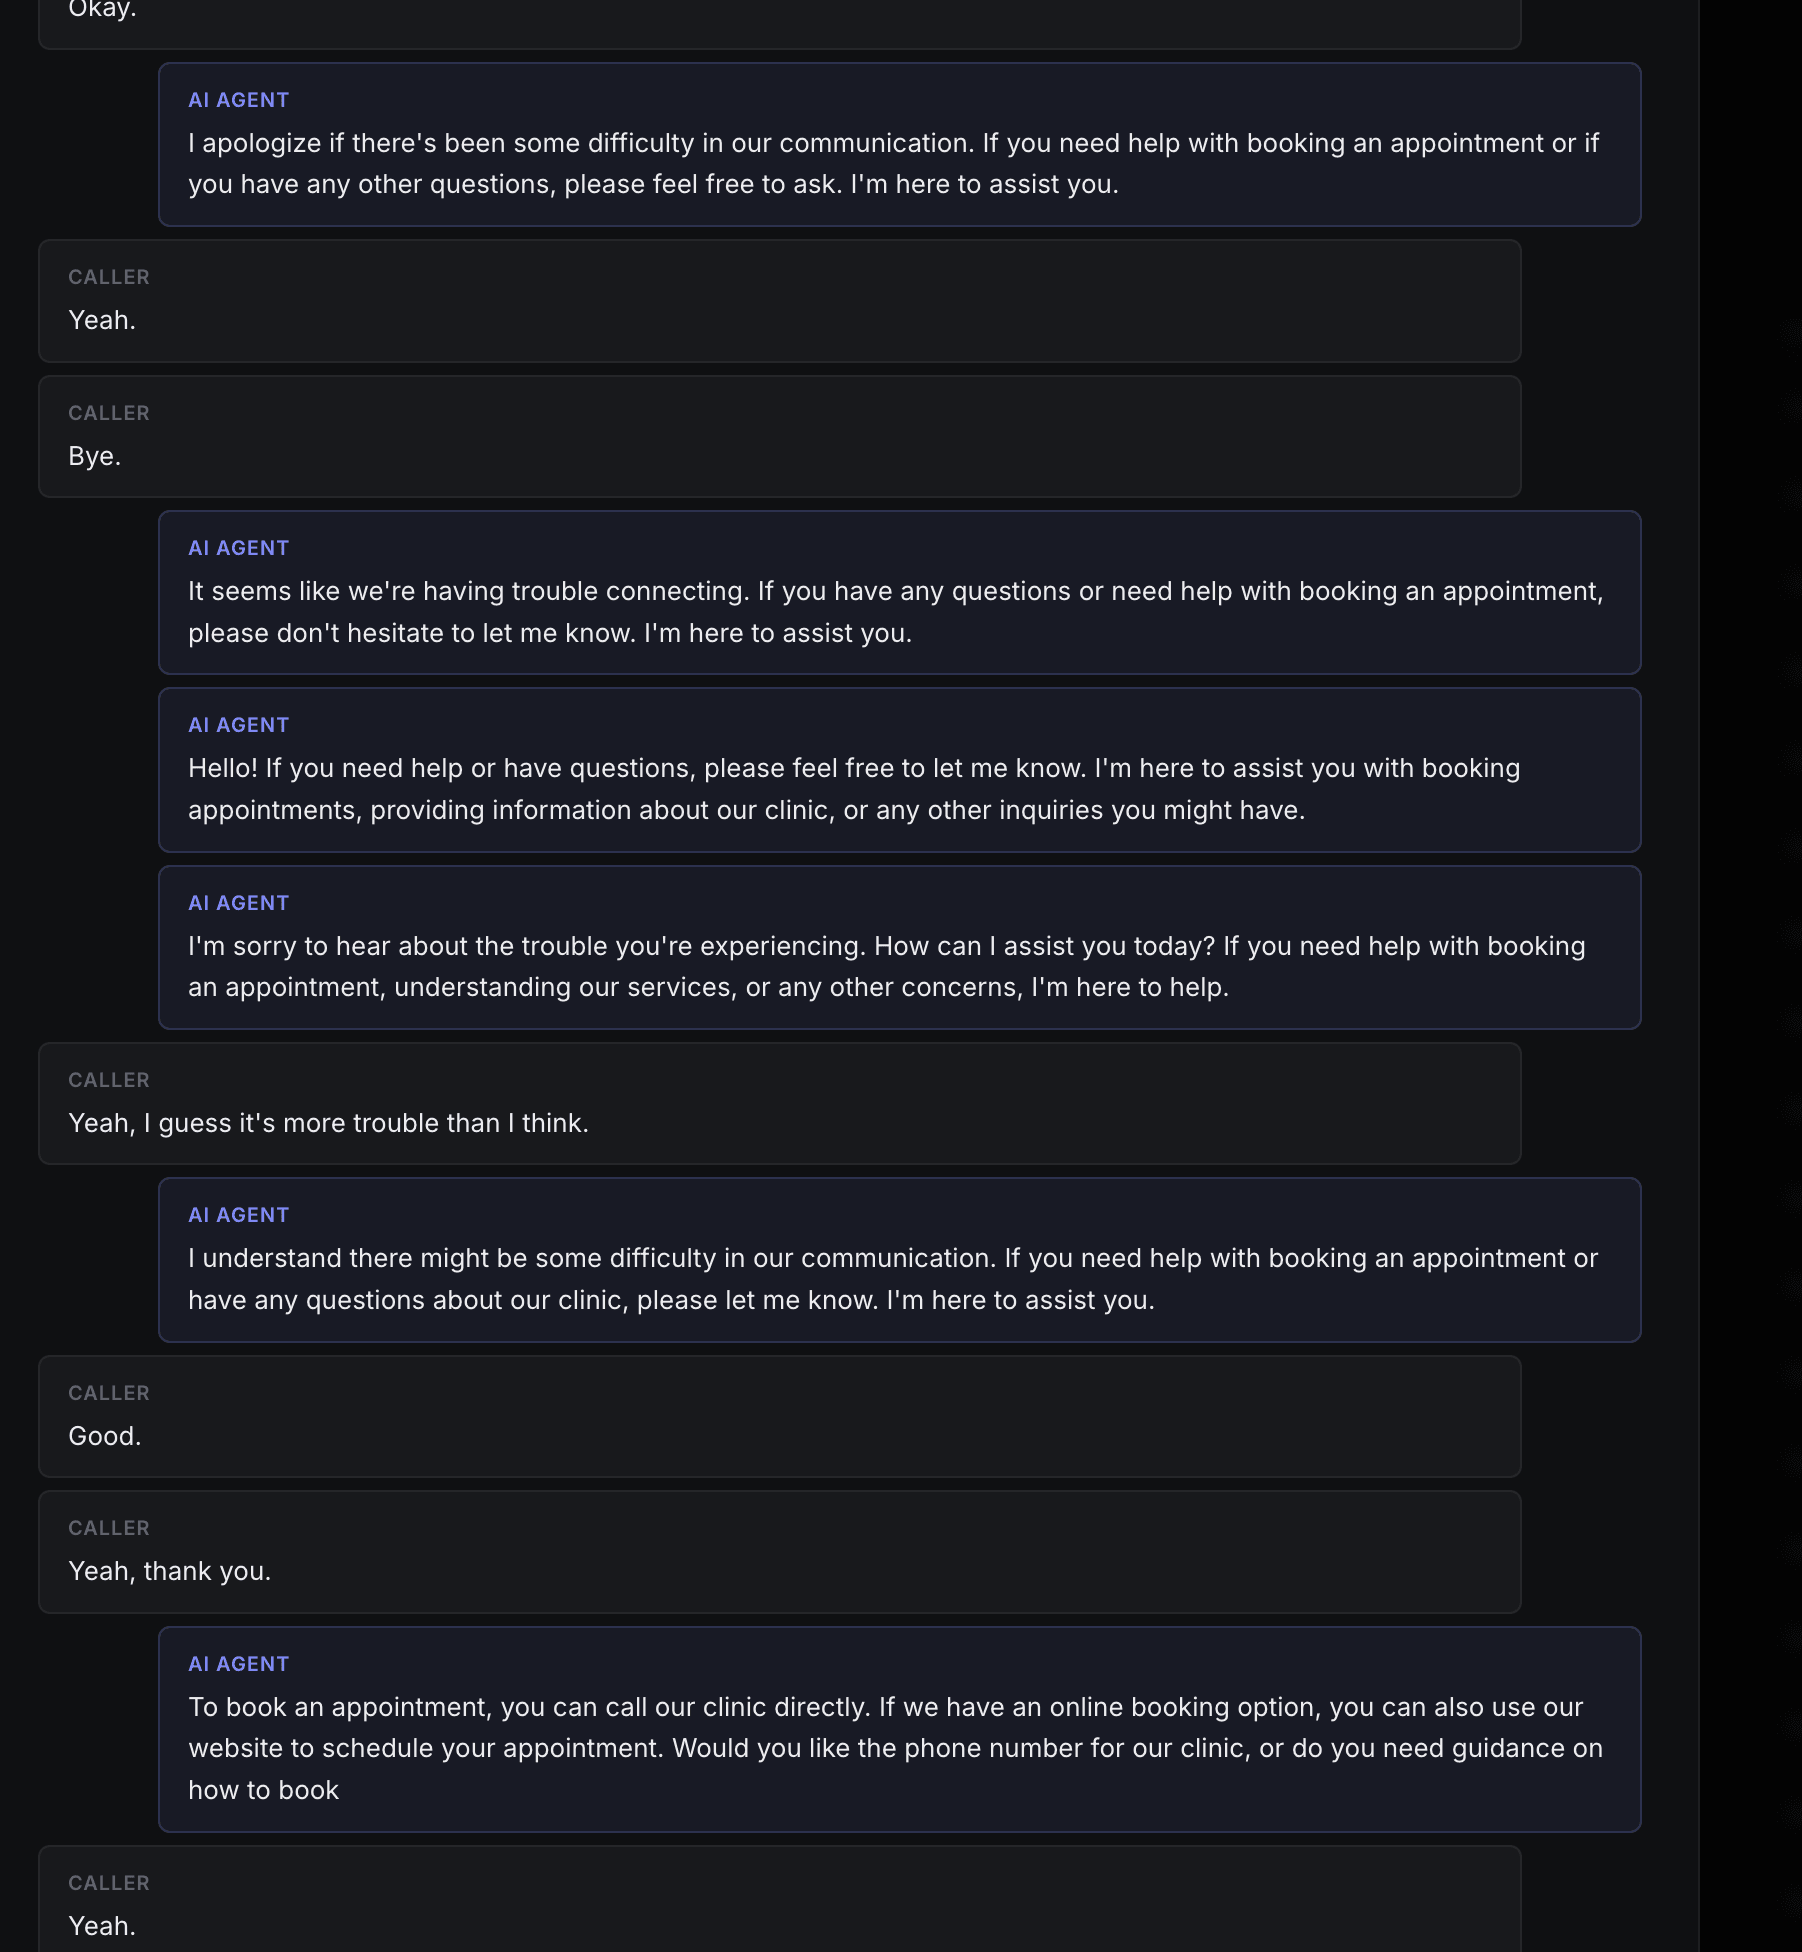
Task: Click the CALLER label above "Yeah, thank you."
Action: pos(109,1528)
